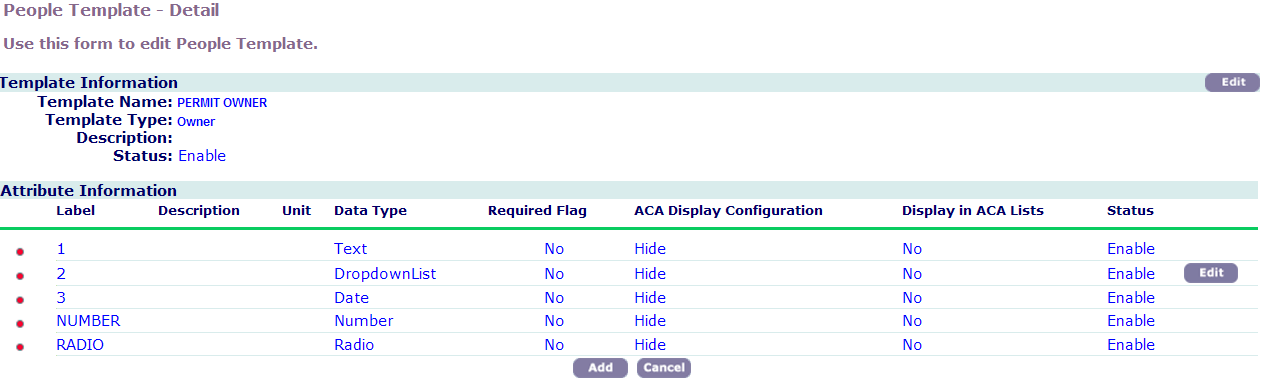Open the NUMBER attribute label
The image size is (1267, 383).
tap(88, 321)
